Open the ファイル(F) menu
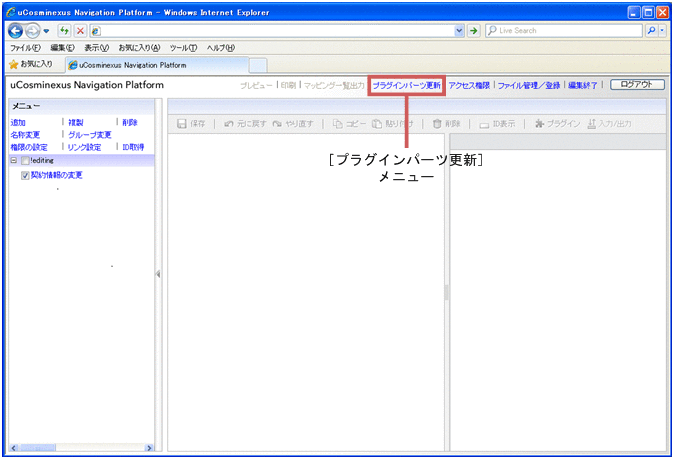The width and height of the screenshot is (676, 460). 25,47
